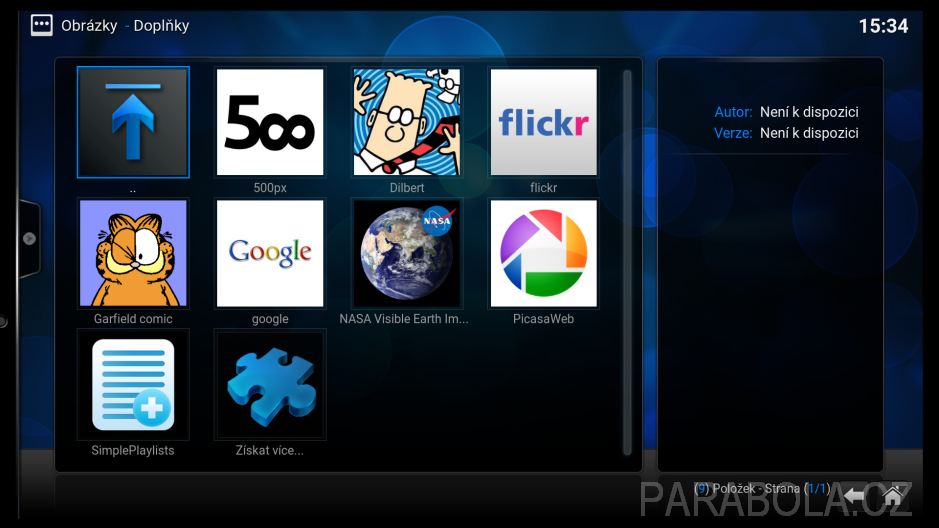Screen dimensions: 939x528
Task: Select the 'PicasaWeb' caption label
Action: click(544, 319)
